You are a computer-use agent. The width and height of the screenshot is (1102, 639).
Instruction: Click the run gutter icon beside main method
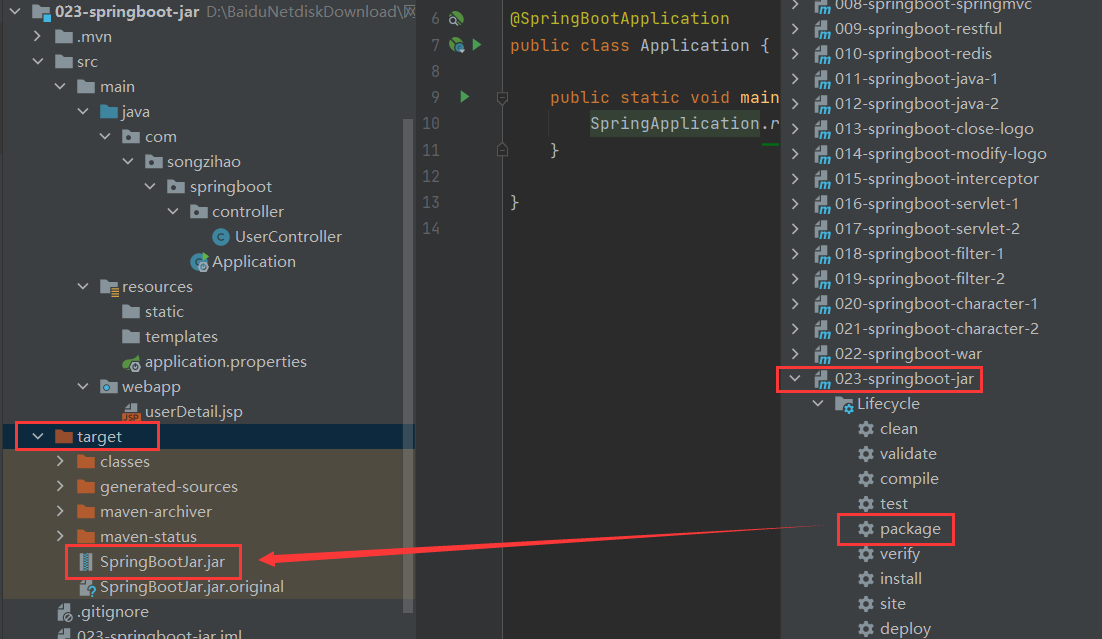point(464,97)
